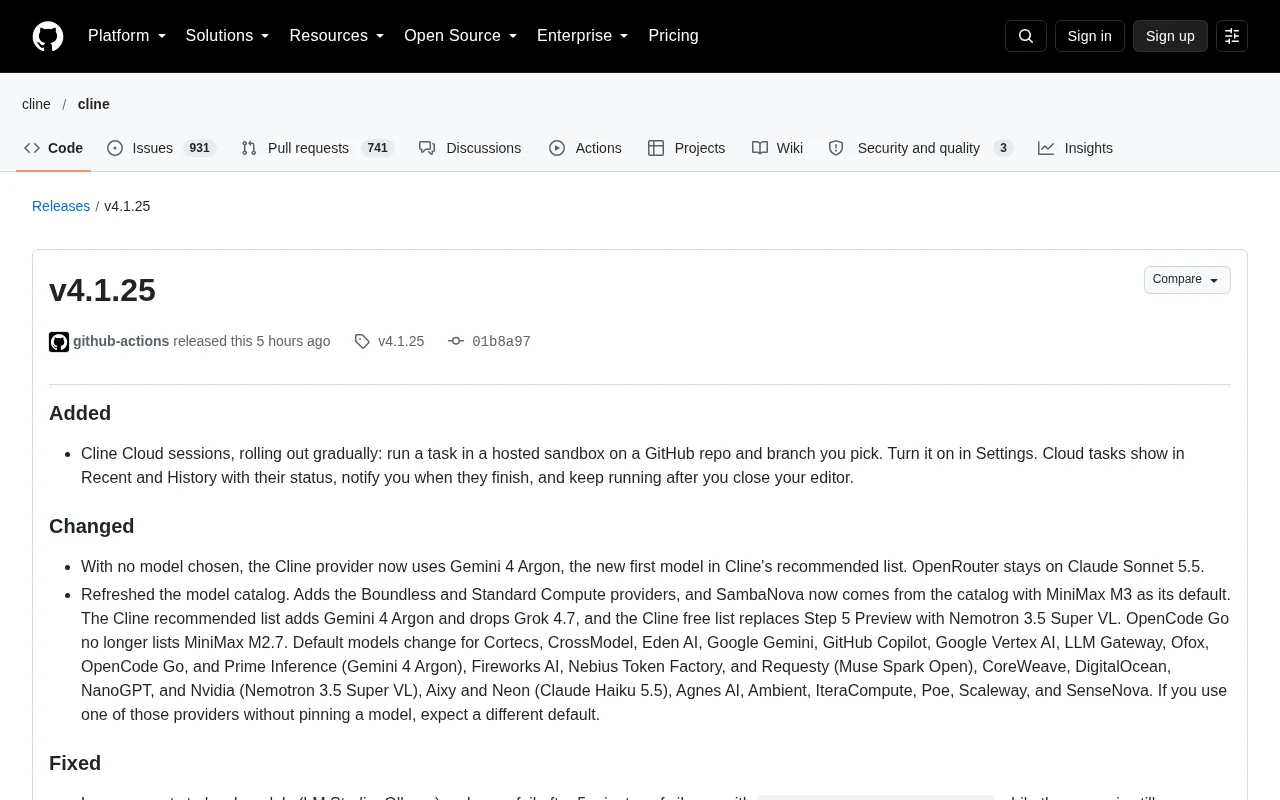Image resolution: width=1280 pixels, height=800 pixels.
Task: Click the Code brackets icon
Action: (x=32, y=148)
